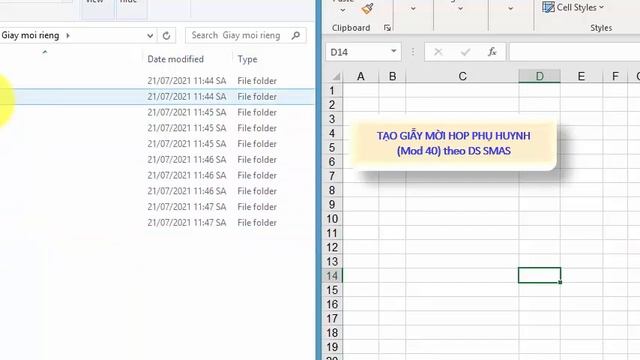Open the Cell Styles dropdown
This screenshot has height=360, width=640.
pyautogui.click(x=601, y=7)
